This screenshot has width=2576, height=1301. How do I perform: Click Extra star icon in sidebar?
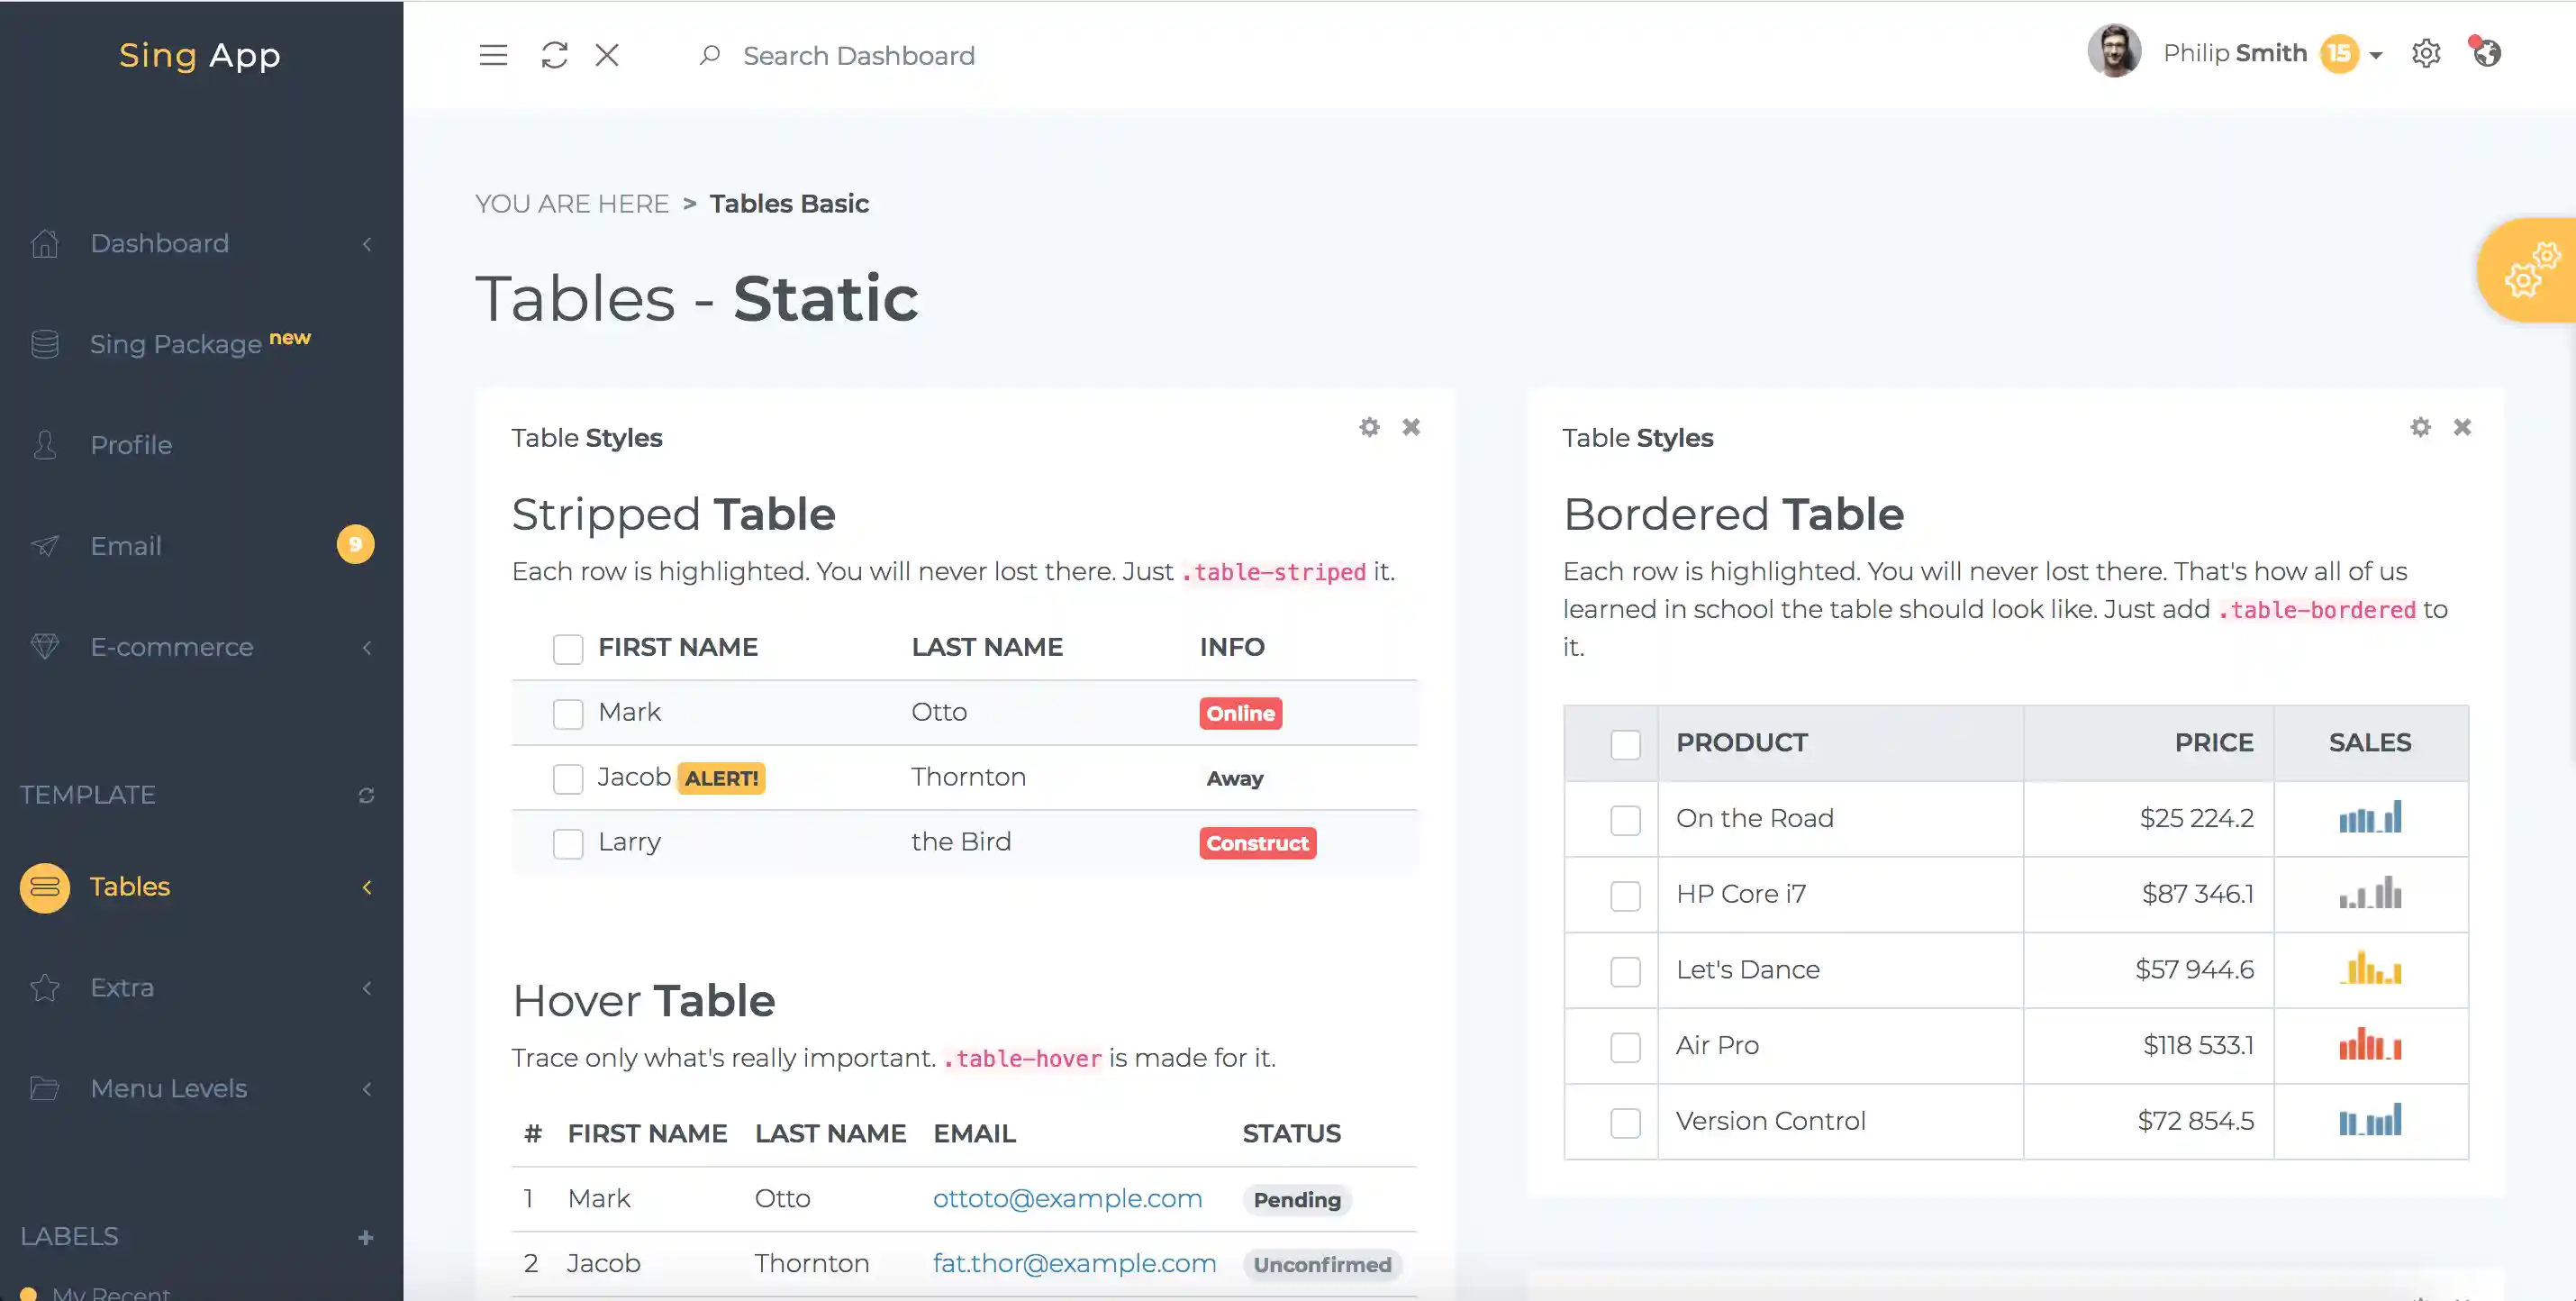[x=45, y=988]
